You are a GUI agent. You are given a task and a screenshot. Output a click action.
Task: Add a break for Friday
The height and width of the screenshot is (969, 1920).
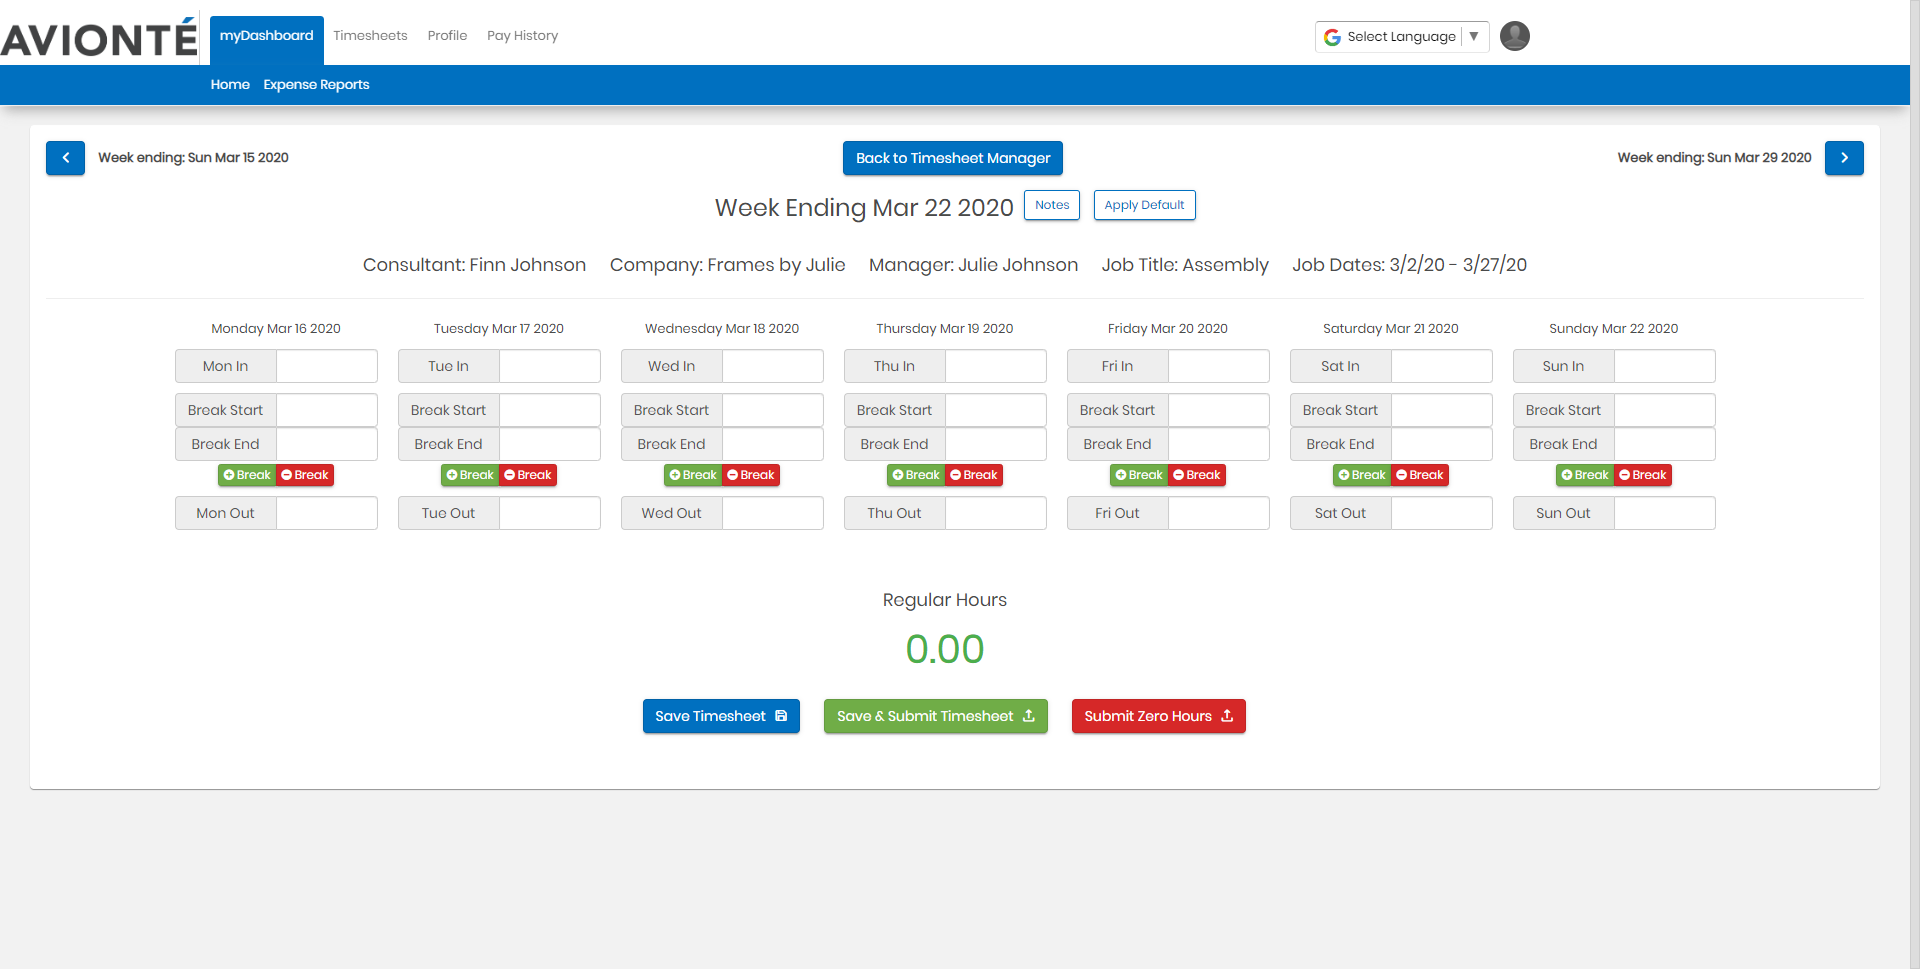tap(1139, 475)
